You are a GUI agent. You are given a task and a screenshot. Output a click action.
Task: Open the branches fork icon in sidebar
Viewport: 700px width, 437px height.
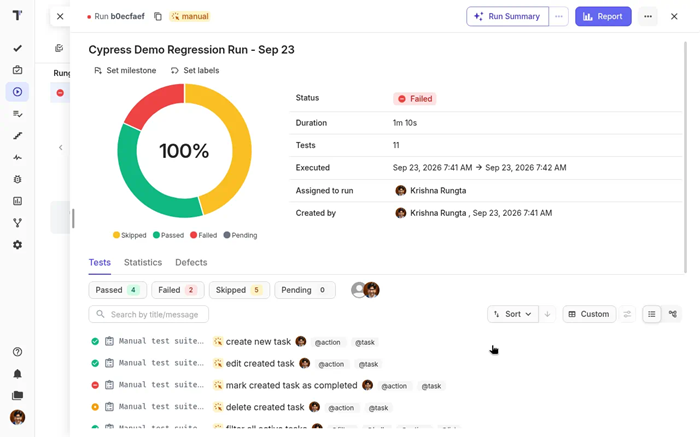(17, 223)
